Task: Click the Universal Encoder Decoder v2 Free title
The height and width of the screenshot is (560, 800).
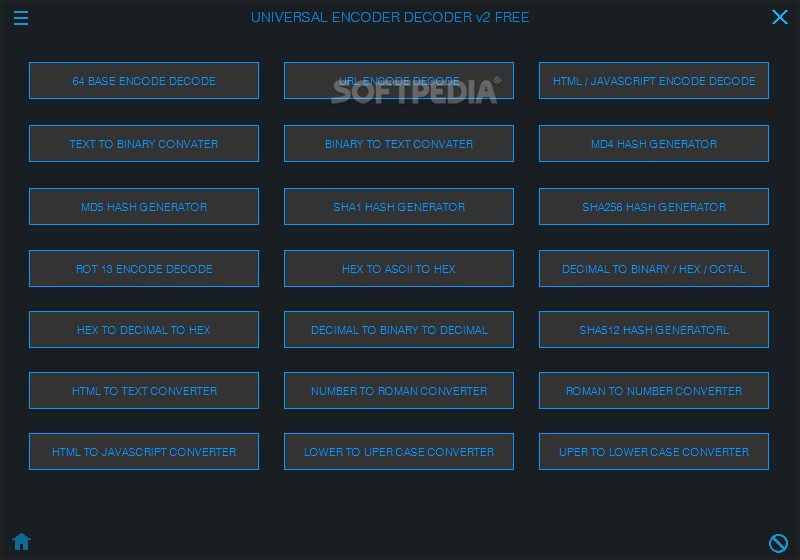Action: pyautogui.click(x=390, y=17)
